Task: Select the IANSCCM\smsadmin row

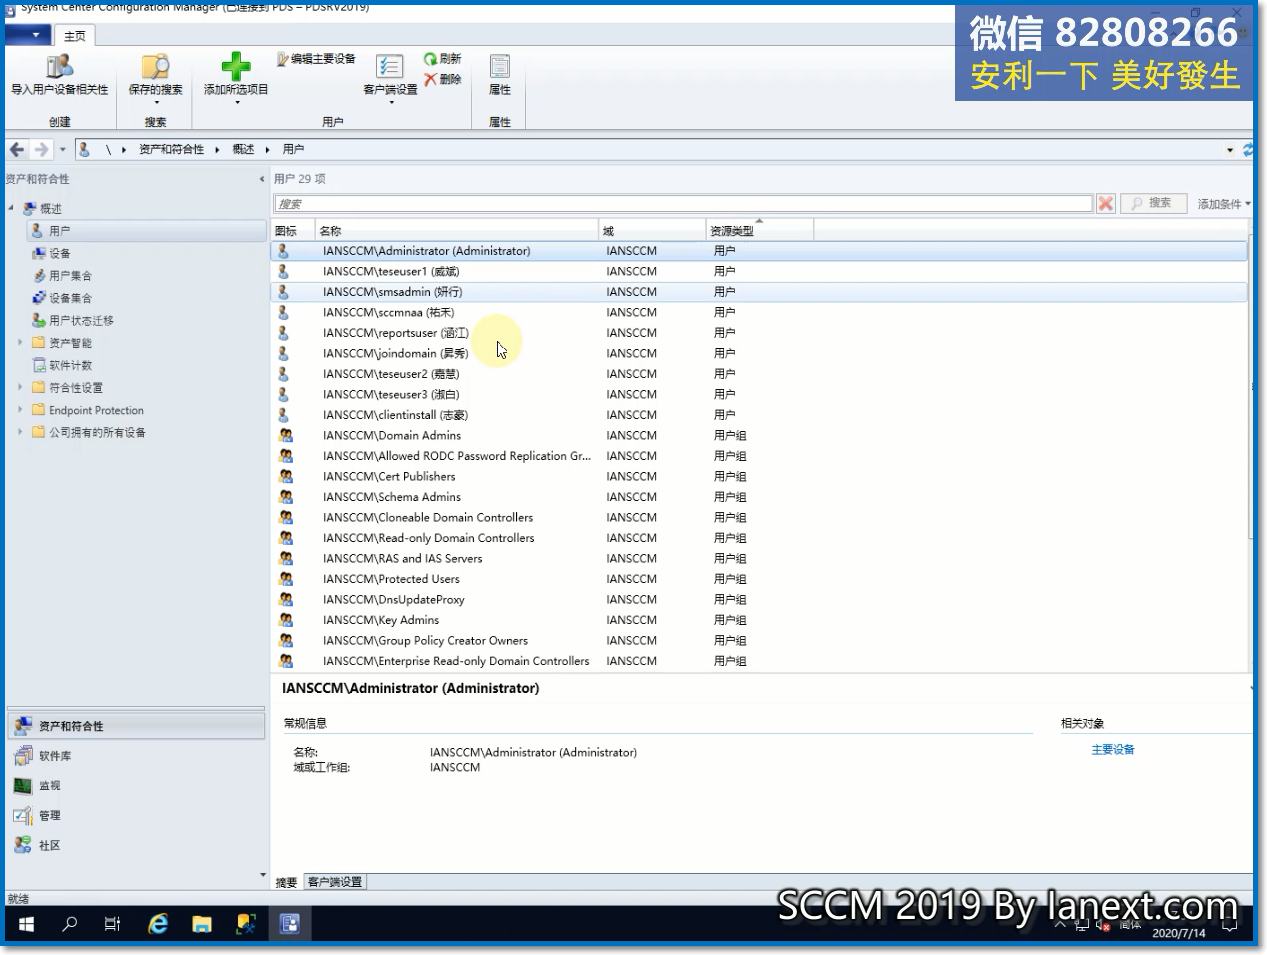Action: point(759,292)
